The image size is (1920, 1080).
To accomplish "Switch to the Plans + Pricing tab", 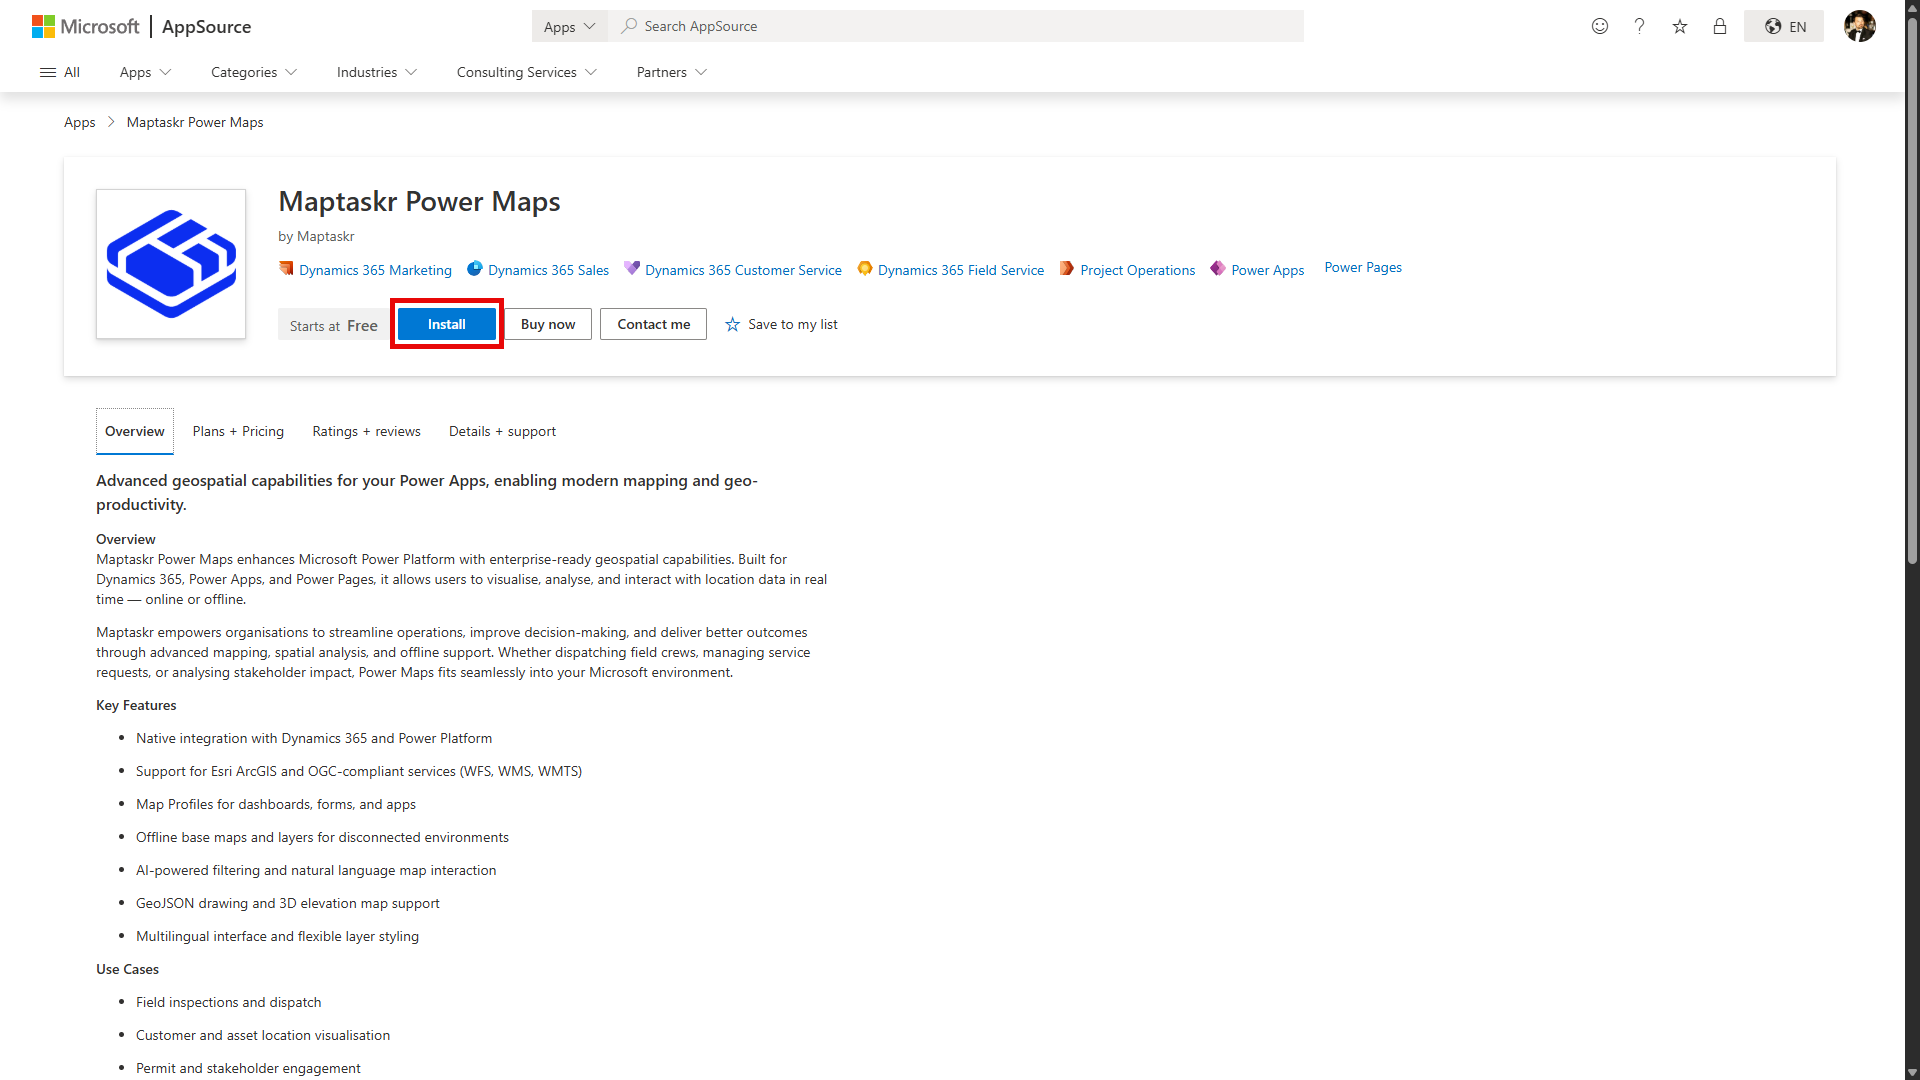I will pyautogui.click(x=238, y=431).
